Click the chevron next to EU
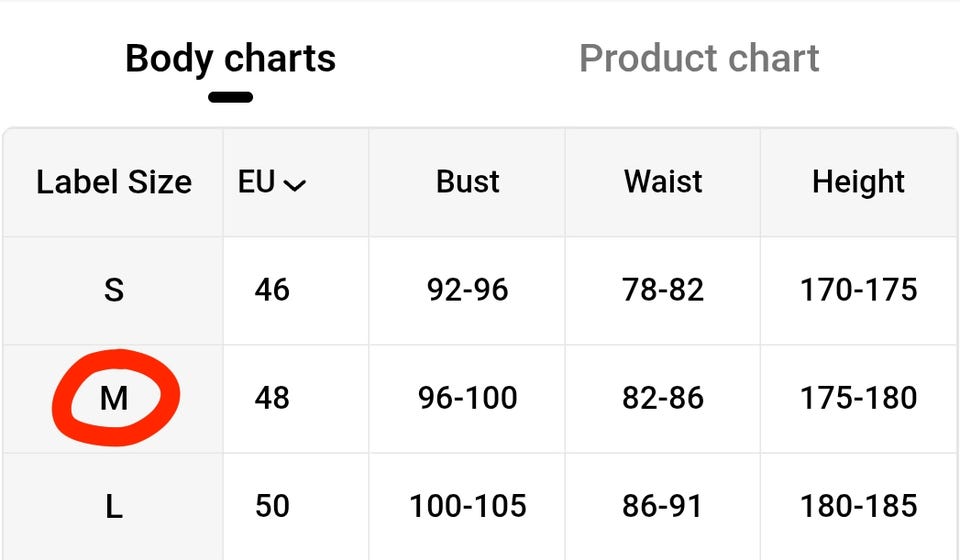 tap(294, 184)
